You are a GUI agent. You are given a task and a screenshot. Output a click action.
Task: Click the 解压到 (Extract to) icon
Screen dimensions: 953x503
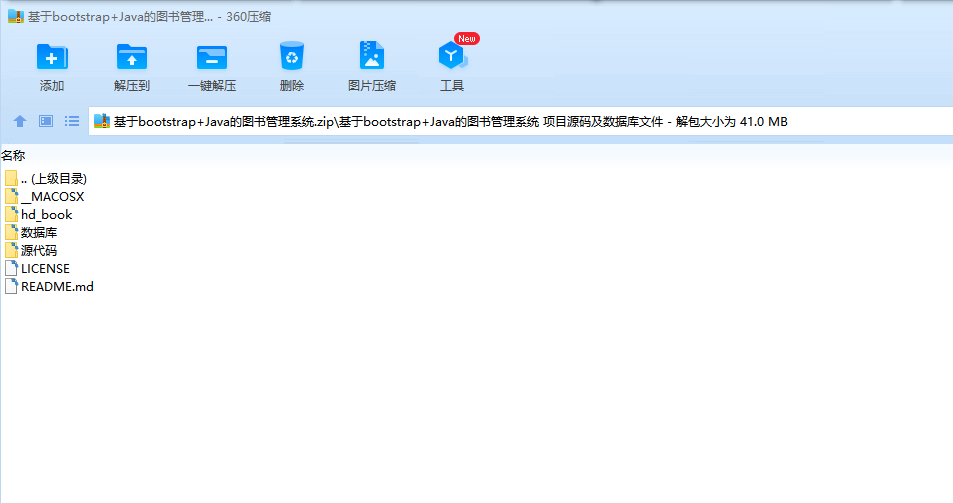(132, 57)
